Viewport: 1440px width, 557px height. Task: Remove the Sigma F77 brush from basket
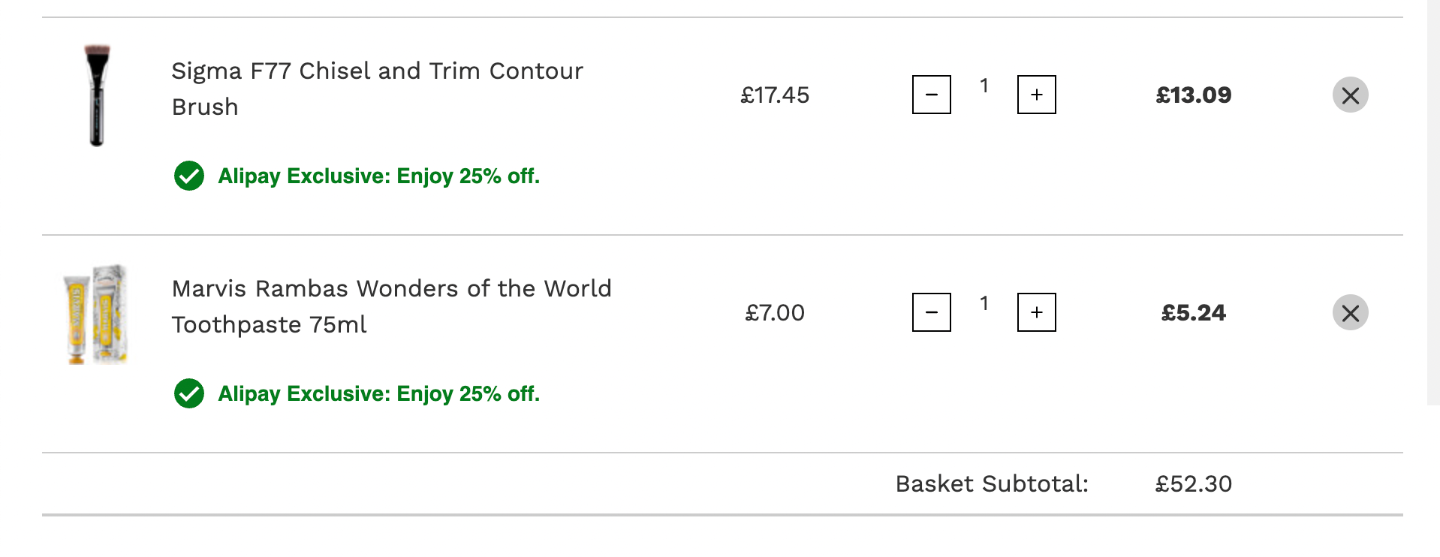coord(1350,95)
